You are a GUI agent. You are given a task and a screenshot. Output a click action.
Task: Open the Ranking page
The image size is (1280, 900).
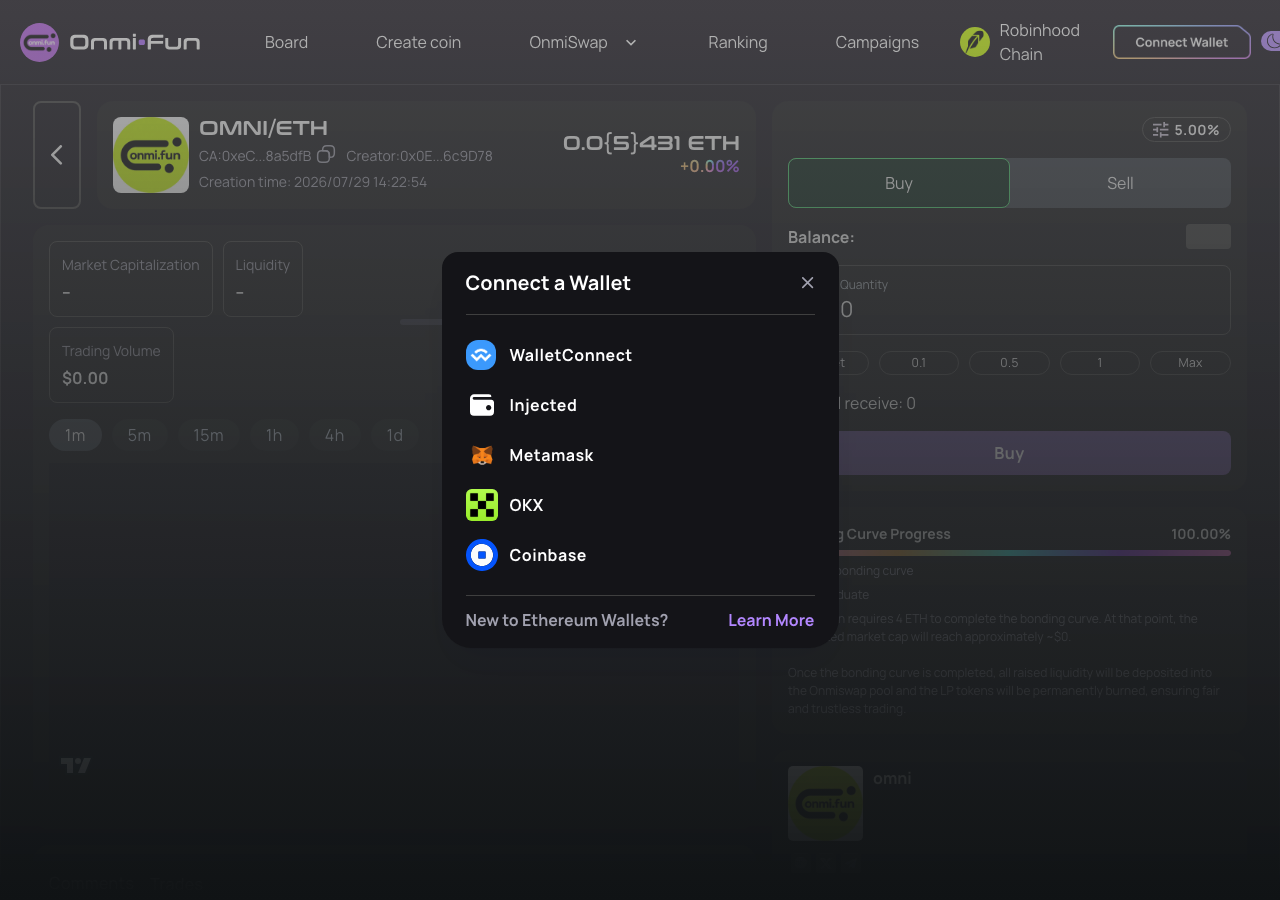click(738, 42)
